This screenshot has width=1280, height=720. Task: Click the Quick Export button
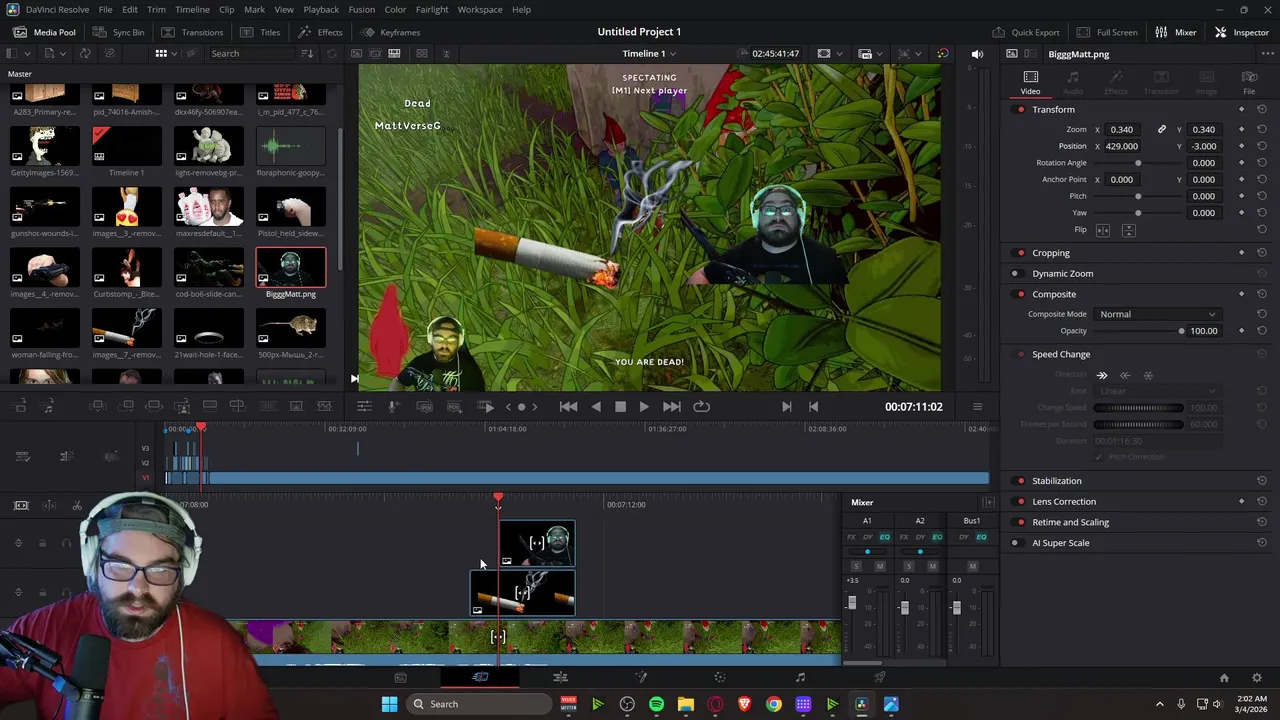pos(1026,32)
